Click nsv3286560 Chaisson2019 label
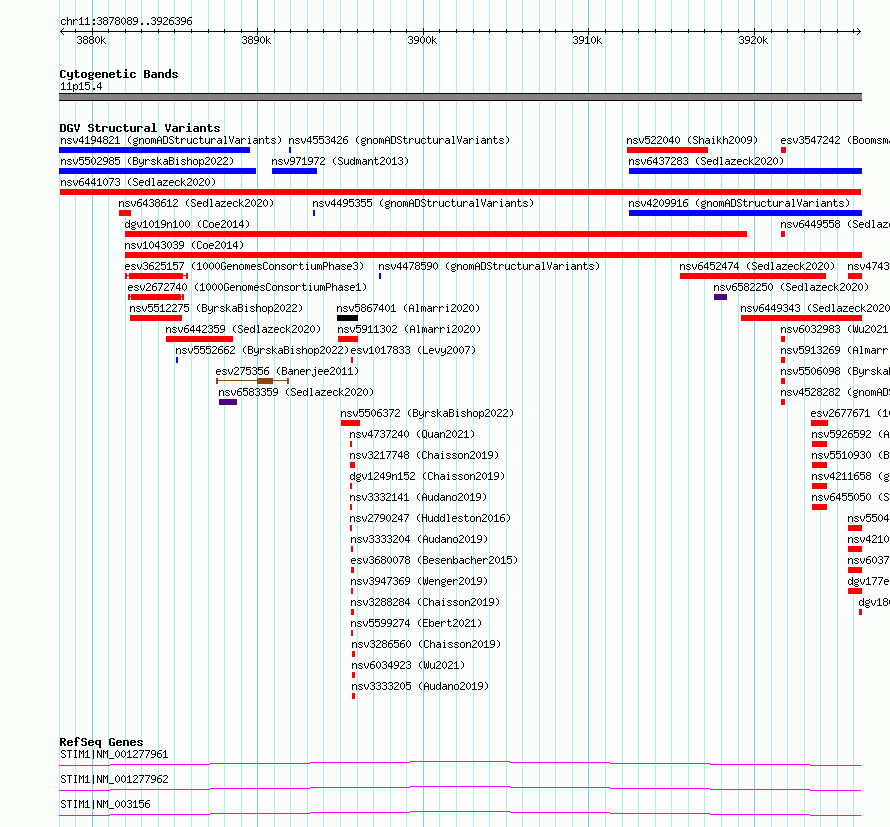 pyautogui.click(x=426, y=644)
